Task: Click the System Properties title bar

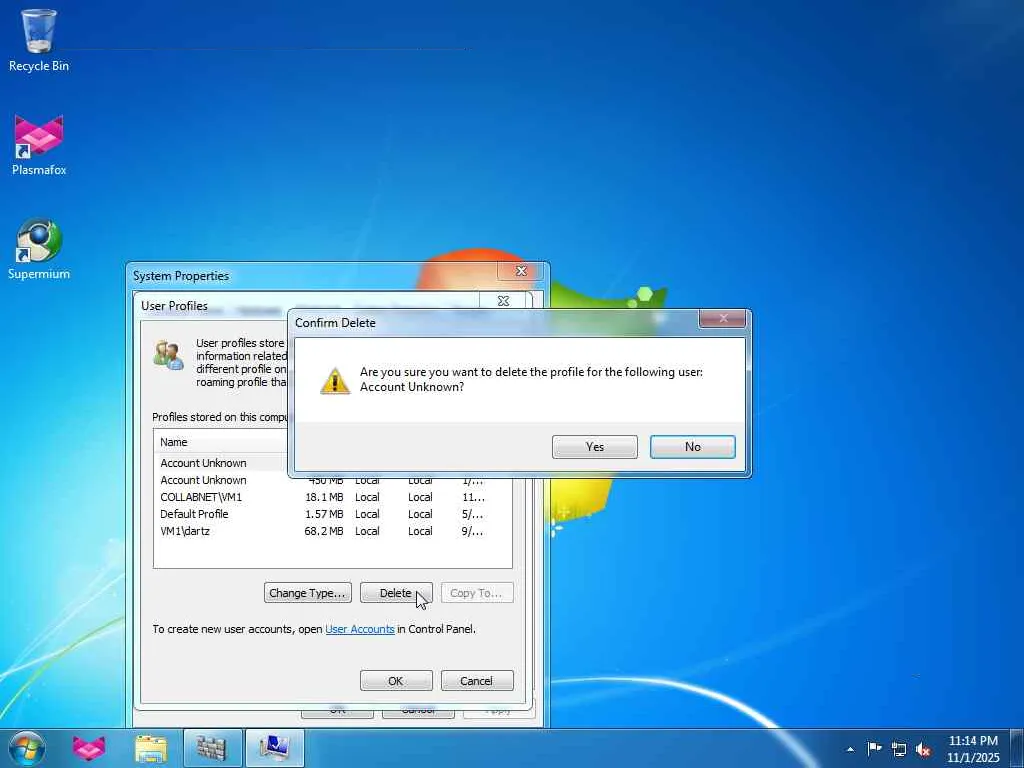Action: click(x=313, y=276)
